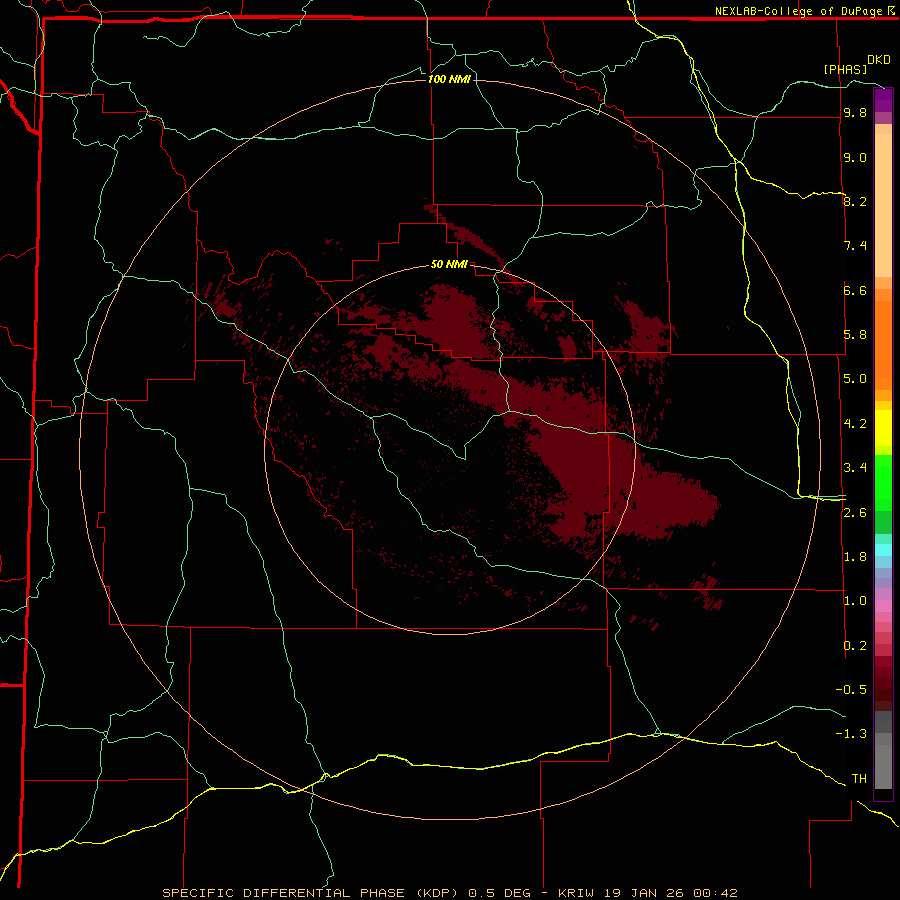The height and width of the screenshot is (900, 900).
Task: Click the 6.6 color scale value
Action: click(855, 290)
